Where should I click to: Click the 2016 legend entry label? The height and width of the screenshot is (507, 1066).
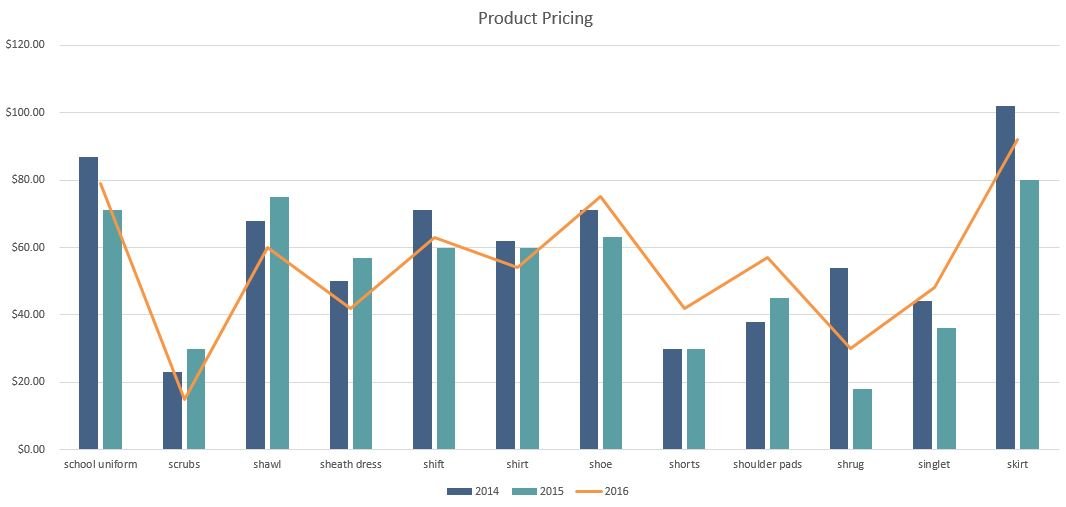[617, 491]
